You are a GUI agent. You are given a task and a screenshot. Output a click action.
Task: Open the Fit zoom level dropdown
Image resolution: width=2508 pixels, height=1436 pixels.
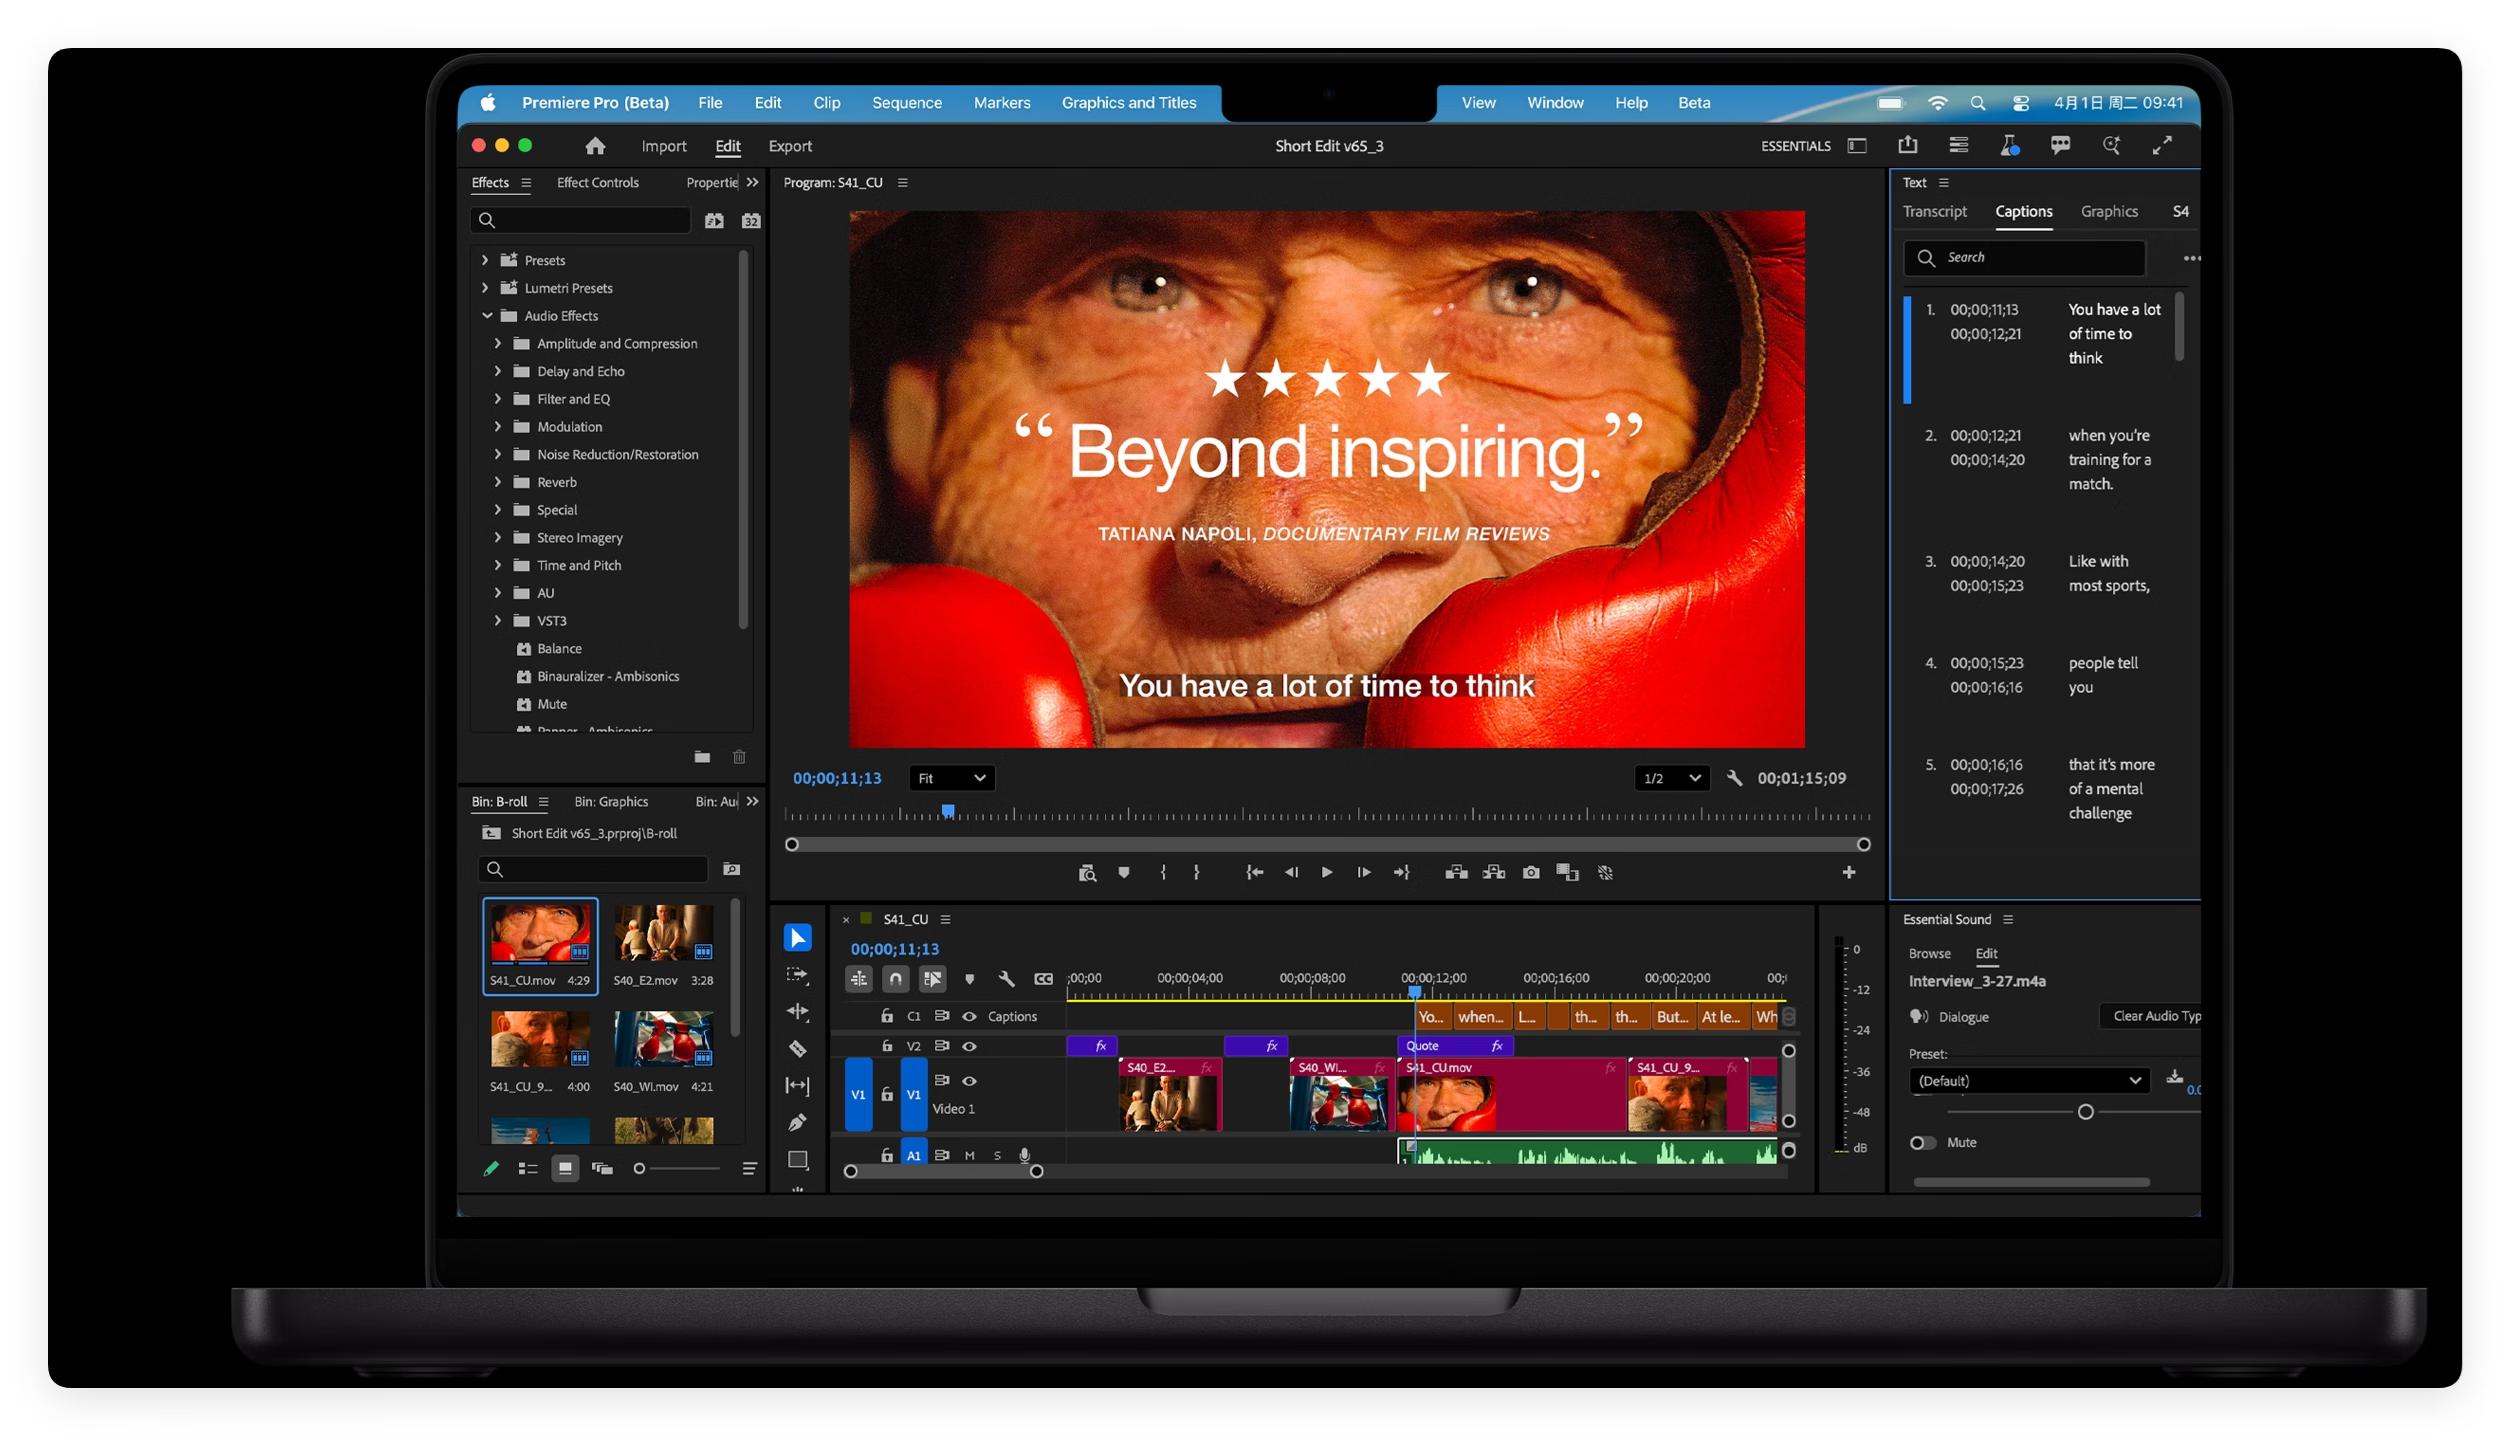(x=951, y=778)
